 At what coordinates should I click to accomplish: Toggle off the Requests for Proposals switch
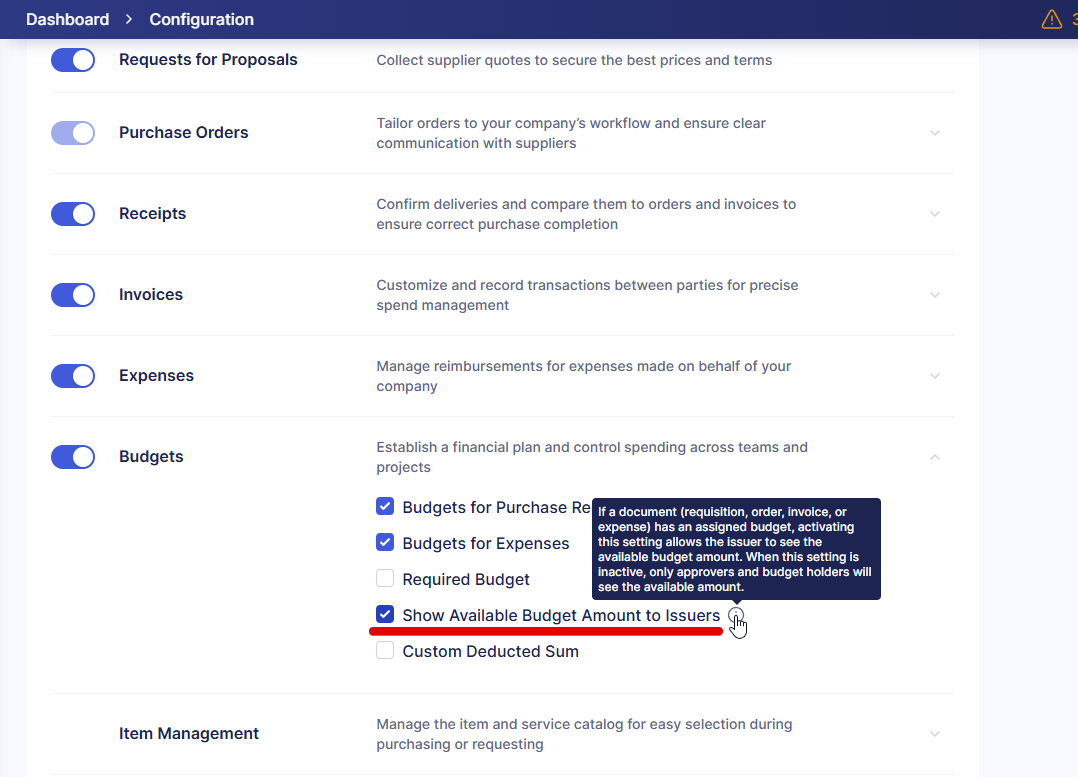pos(73,60)
